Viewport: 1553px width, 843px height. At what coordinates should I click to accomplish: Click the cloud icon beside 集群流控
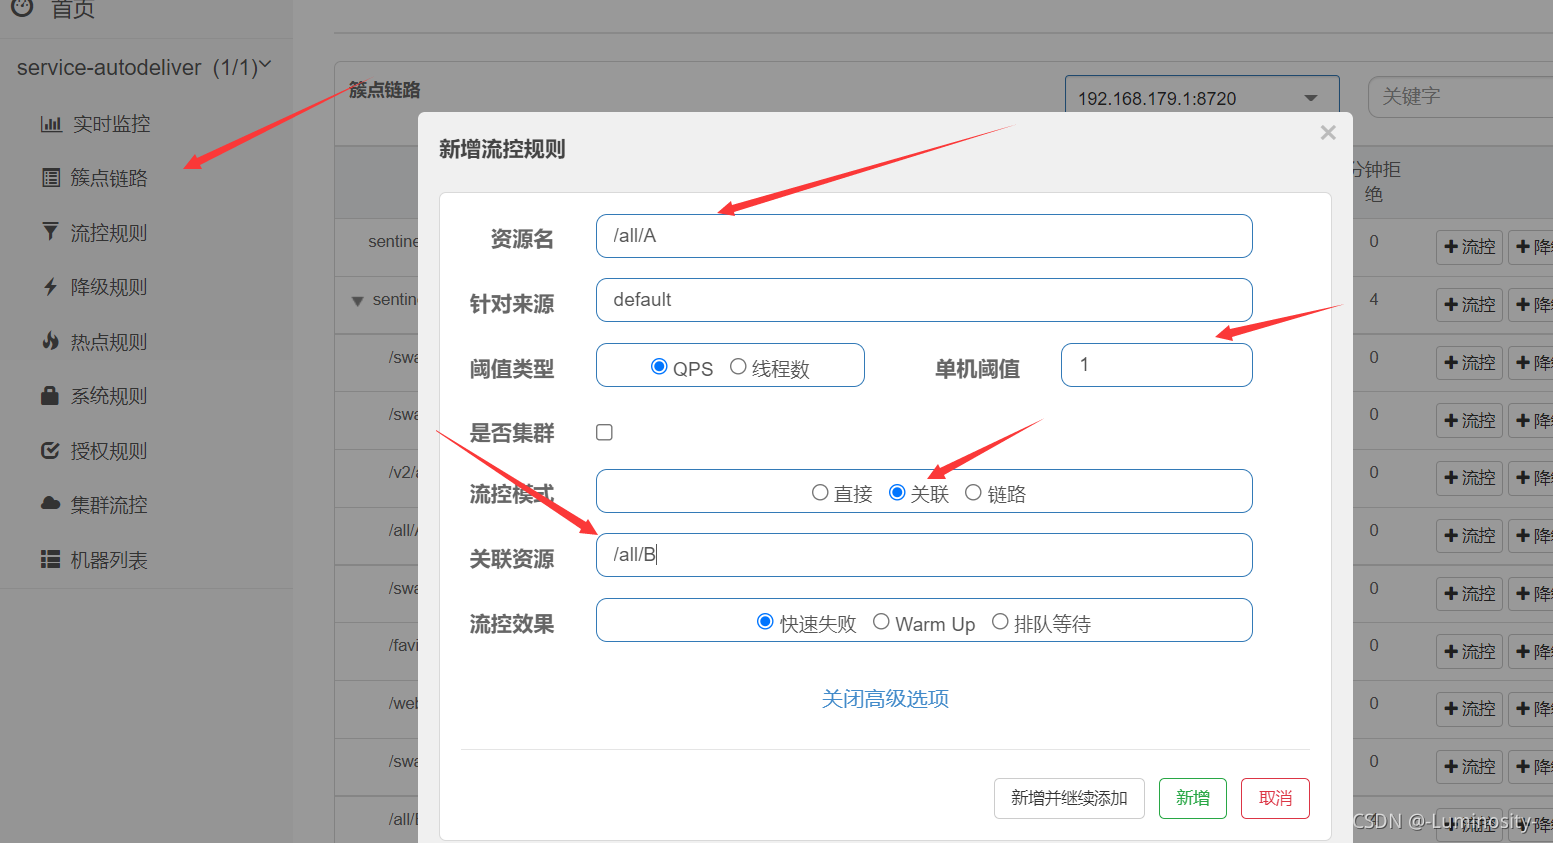click(50, 503)
